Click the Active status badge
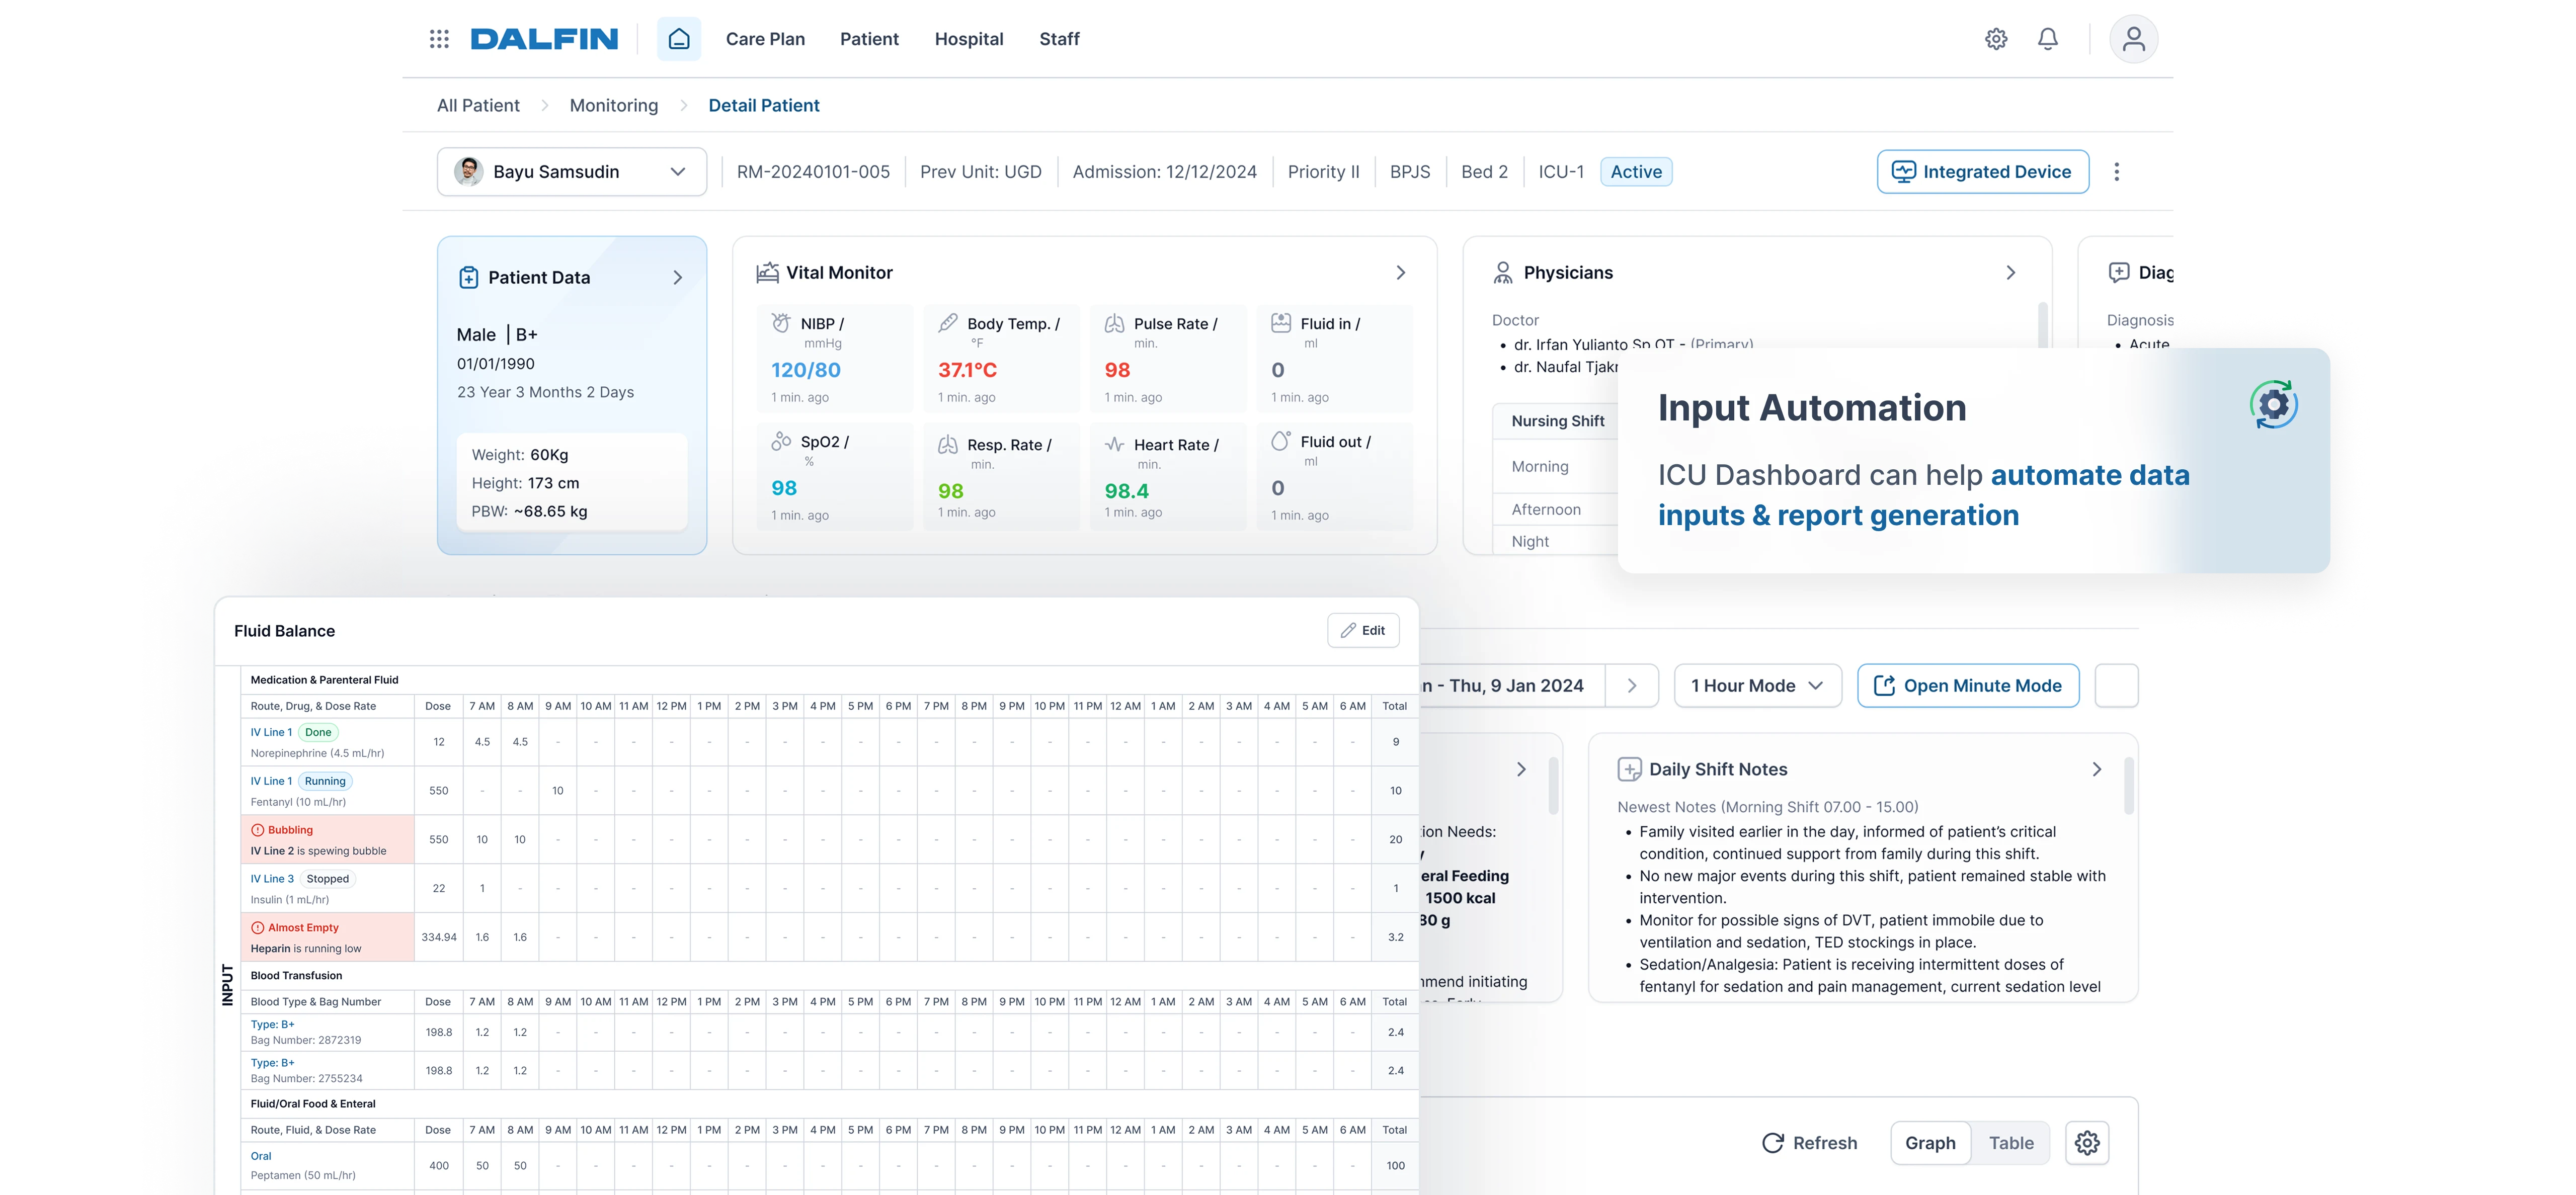Screen dimensions: 2576x1195 coord(1636,172)
